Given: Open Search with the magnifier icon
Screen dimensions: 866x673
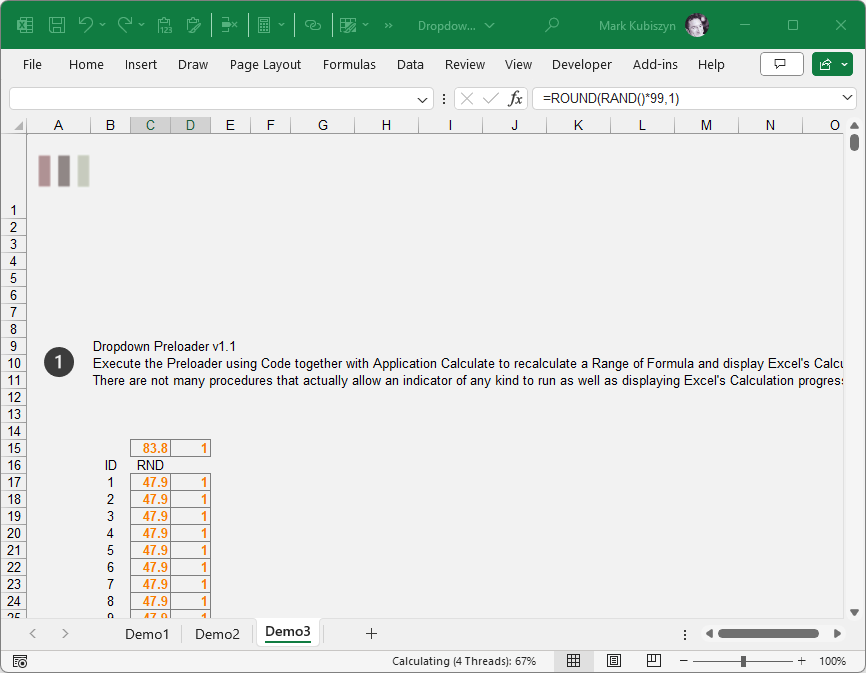Looking at the screenshot, I should [x=551, y=25].
